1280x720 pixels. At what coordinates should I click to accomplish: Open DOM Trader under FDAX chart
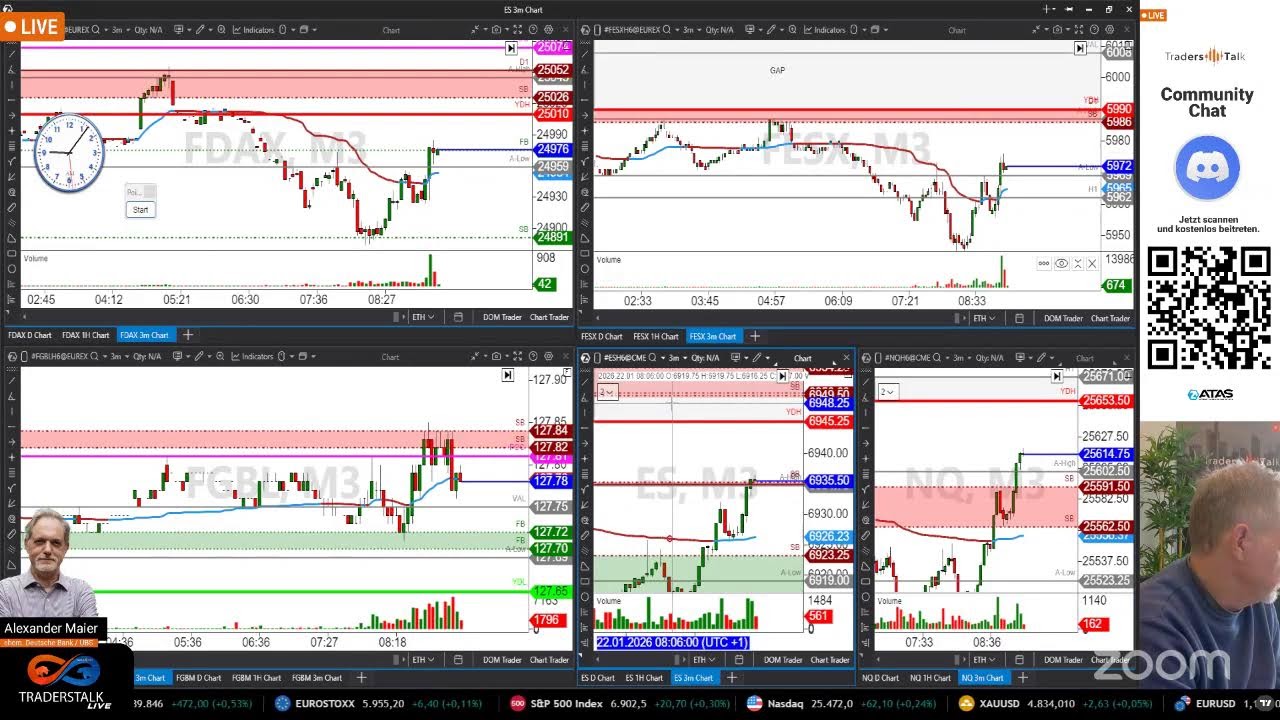pos(503,317)
